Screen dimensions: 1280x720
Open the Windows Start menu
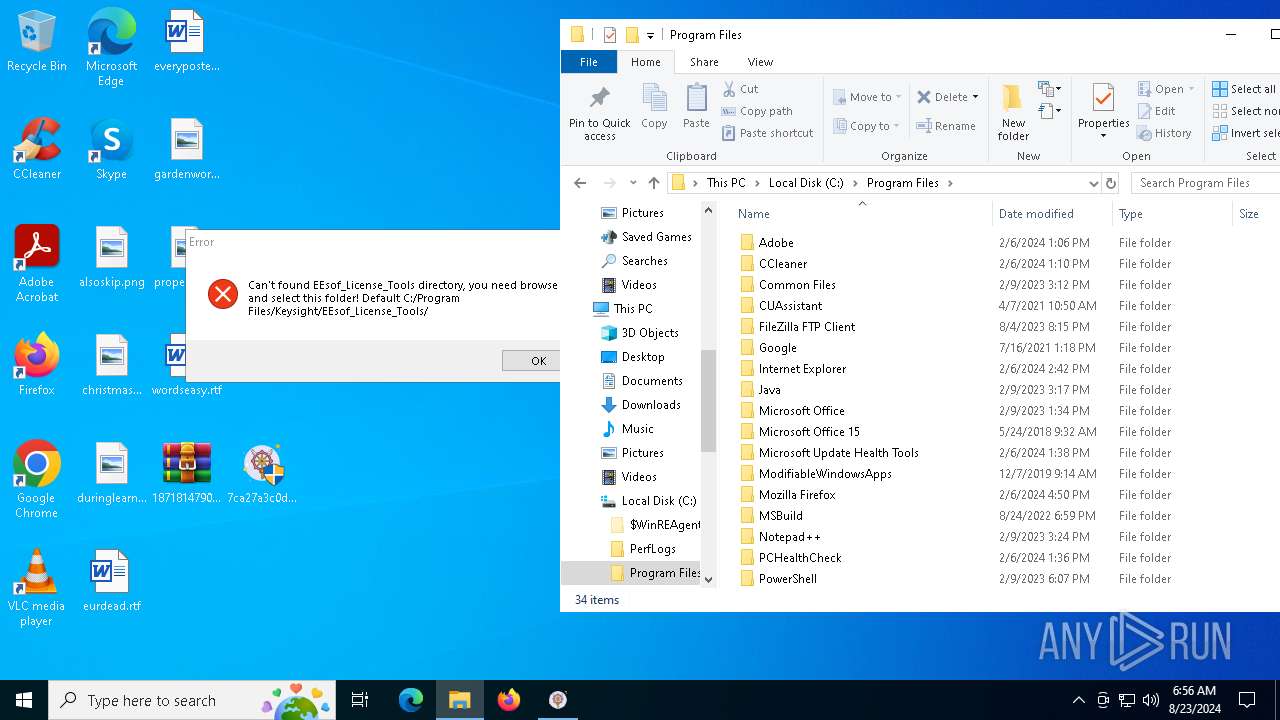[24, 700]
